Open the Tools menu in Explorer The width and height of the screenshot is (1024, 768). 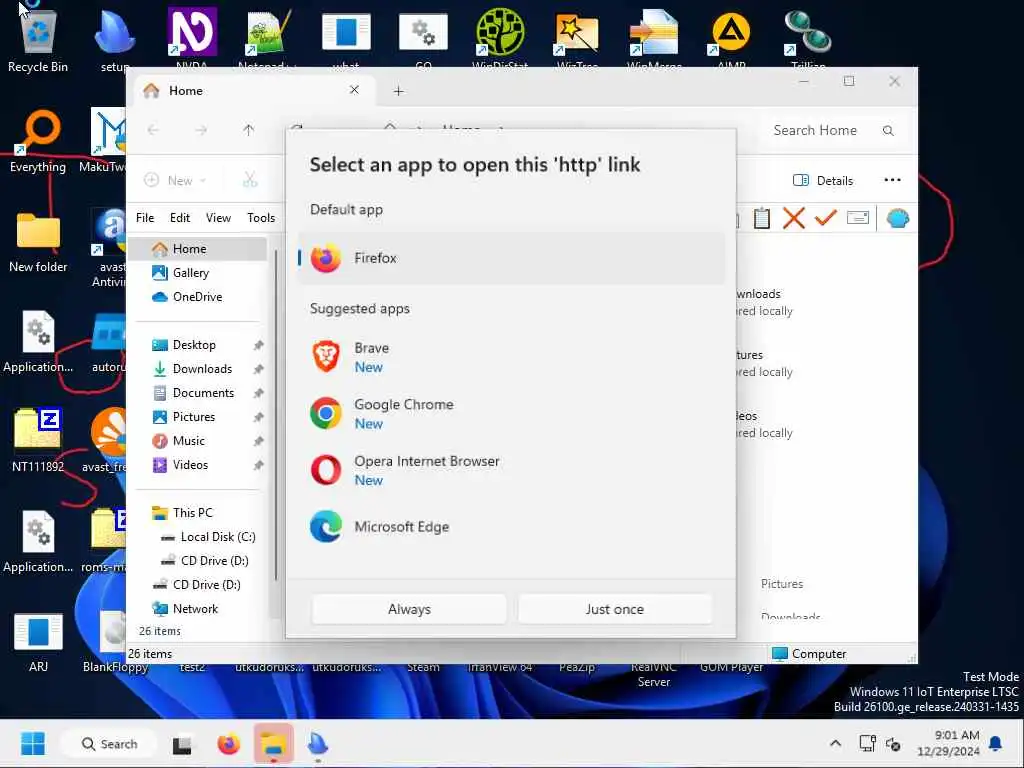(x=261, y=218)
